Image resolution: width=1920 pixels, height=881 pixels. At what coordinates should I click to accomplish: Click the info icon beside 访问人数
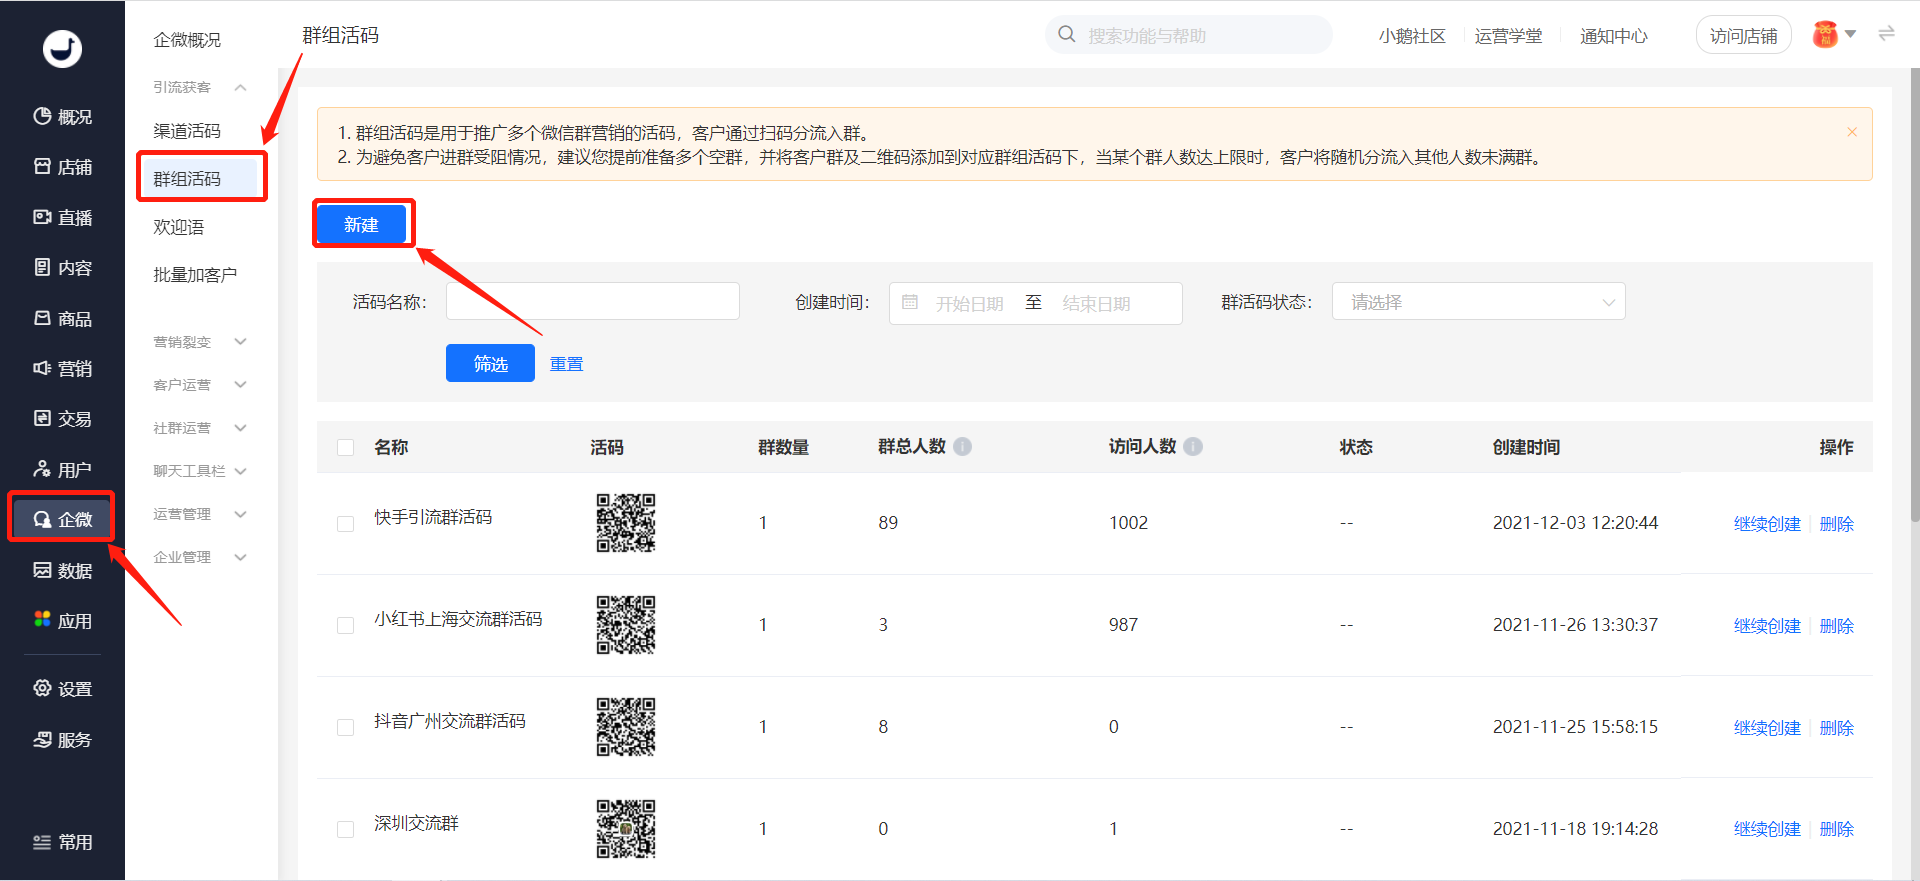pos(1193,446)
